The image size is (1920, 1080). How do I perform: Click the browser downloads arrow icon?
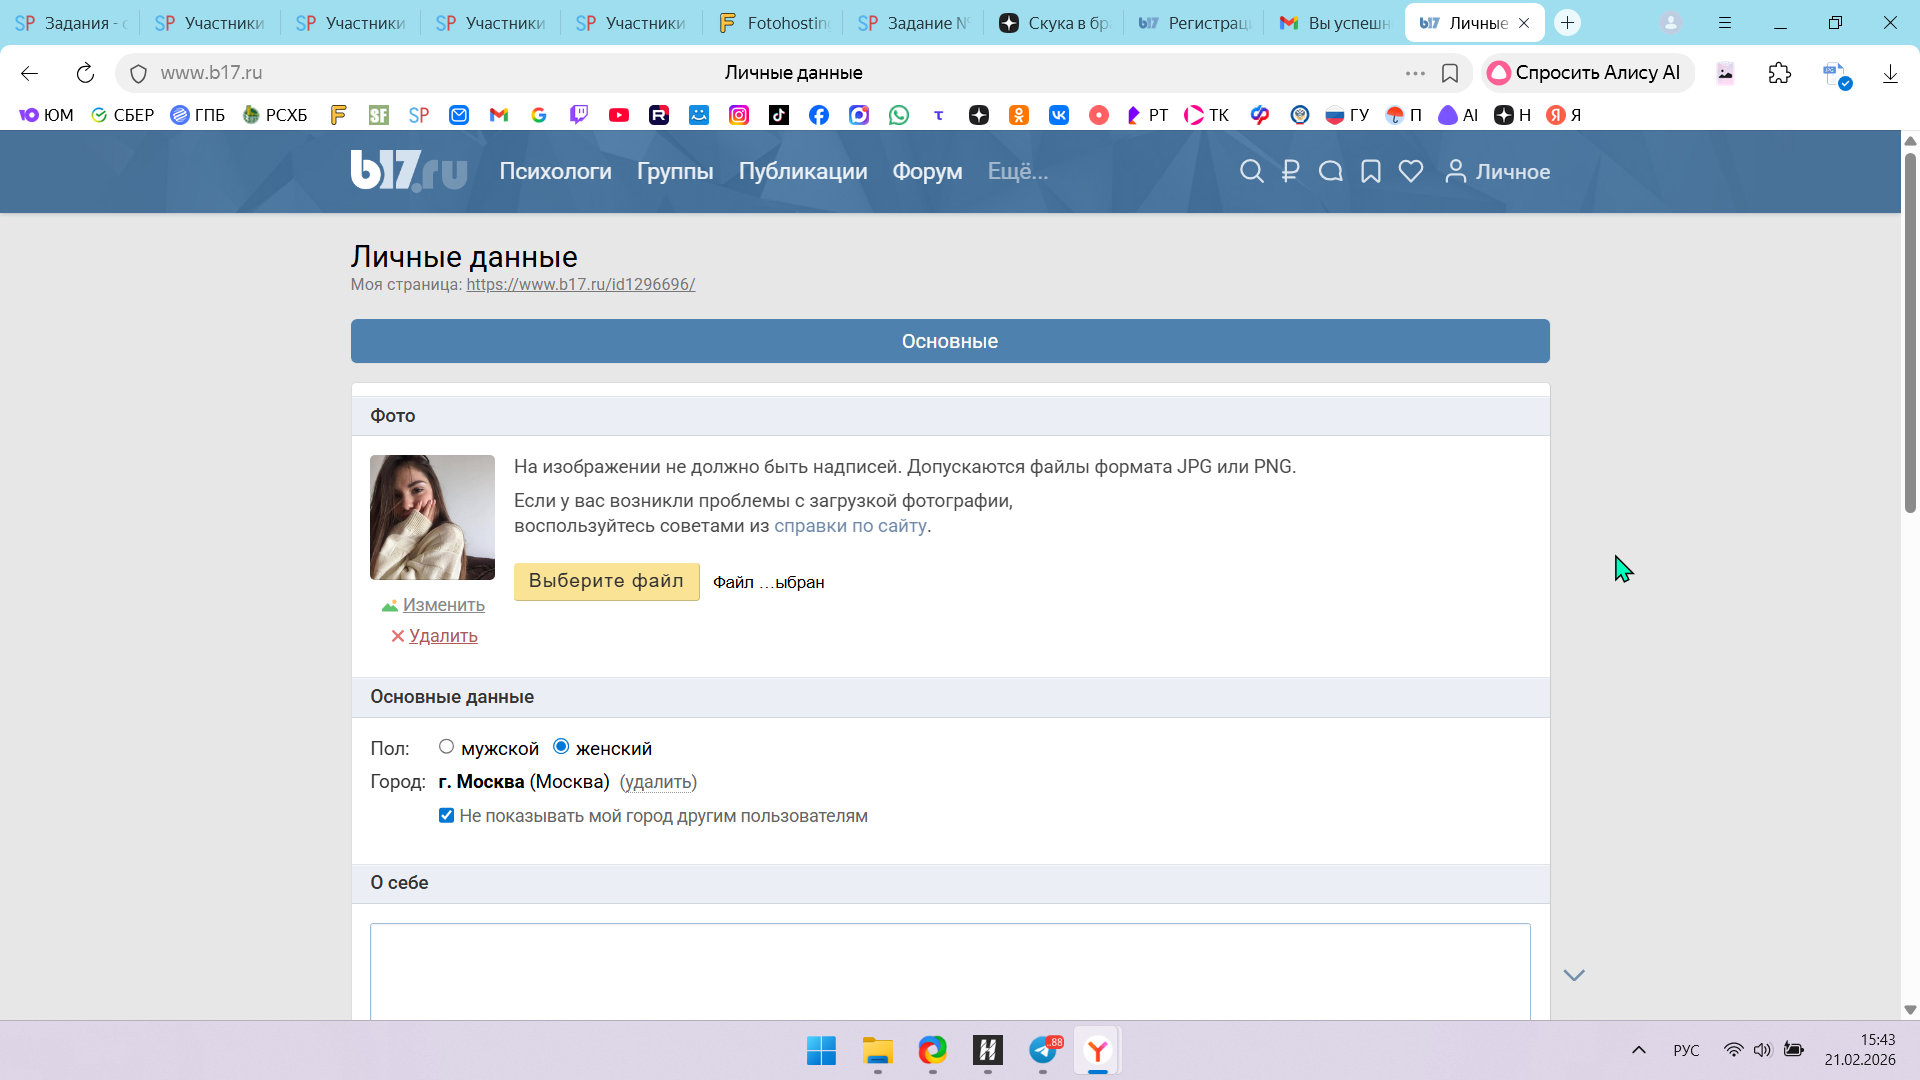click(1890, 73)
